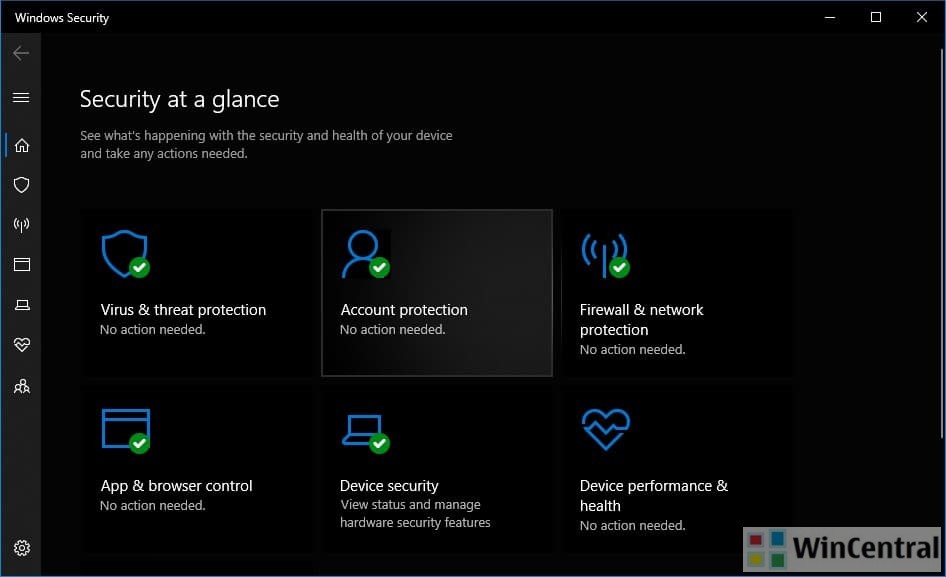
Task: Click the back arrow in the sidebar
Action: 21,53
